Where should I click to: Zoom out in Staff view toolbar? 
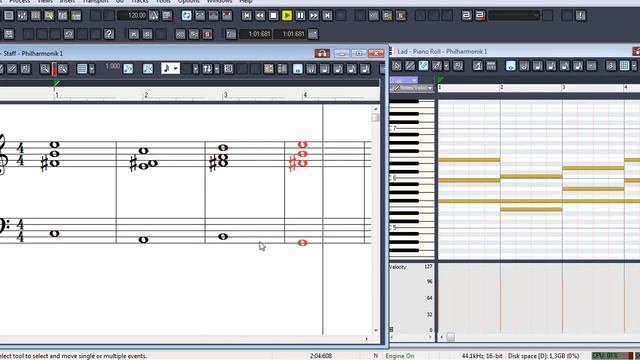click(44, 69)
